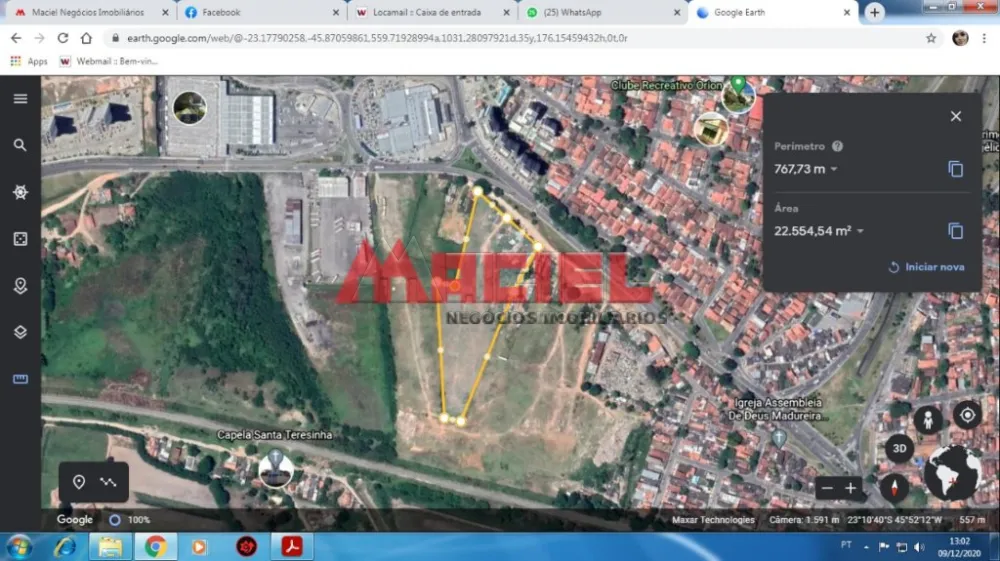Click the add placemark tool
The height and width of the screenshot is (561, 1000).
(79, 482)
